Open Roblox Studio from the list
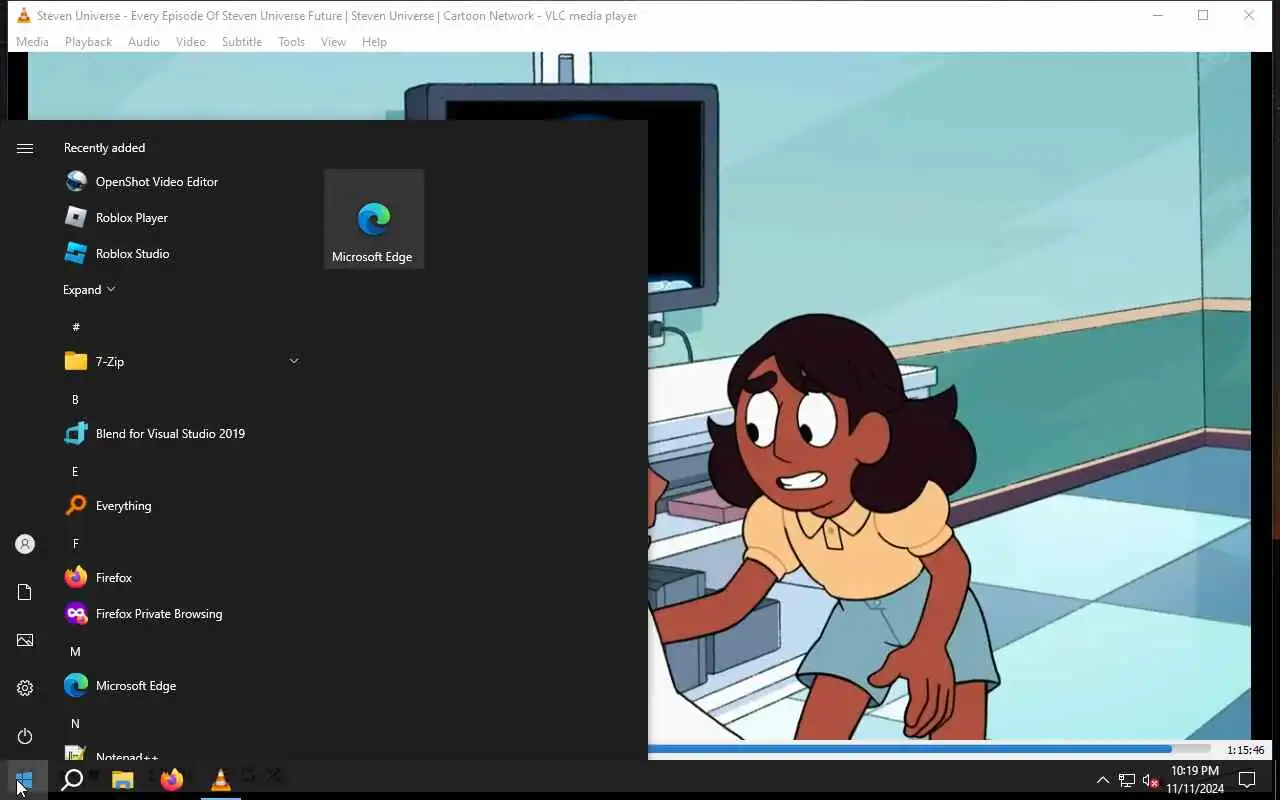The width and height of the screenshot is (1280, 800). coord(180,254)
